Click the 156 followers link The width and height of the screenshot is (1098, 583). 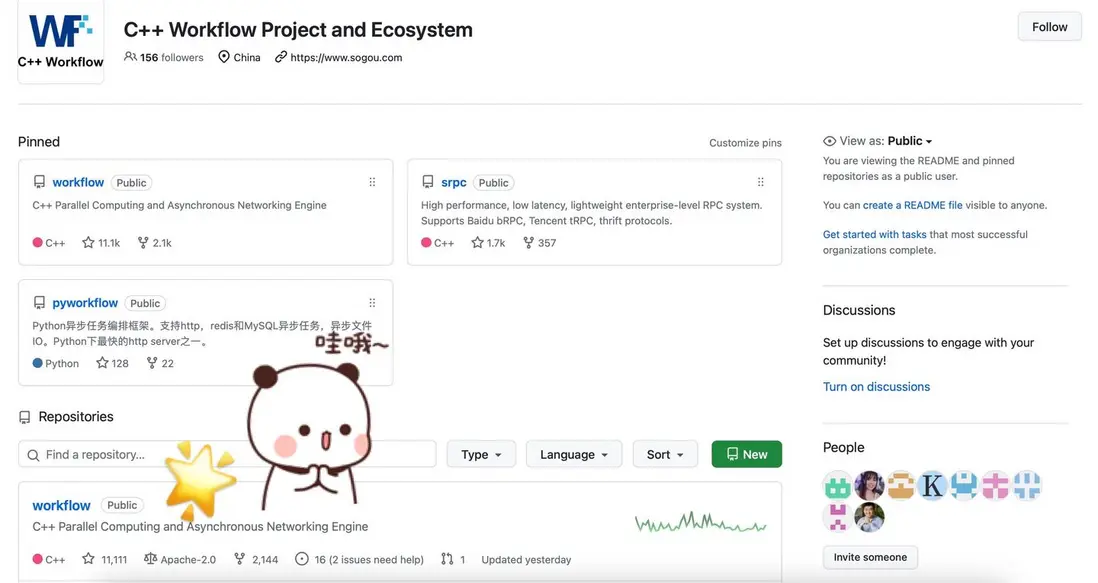[x=172, y=57]
